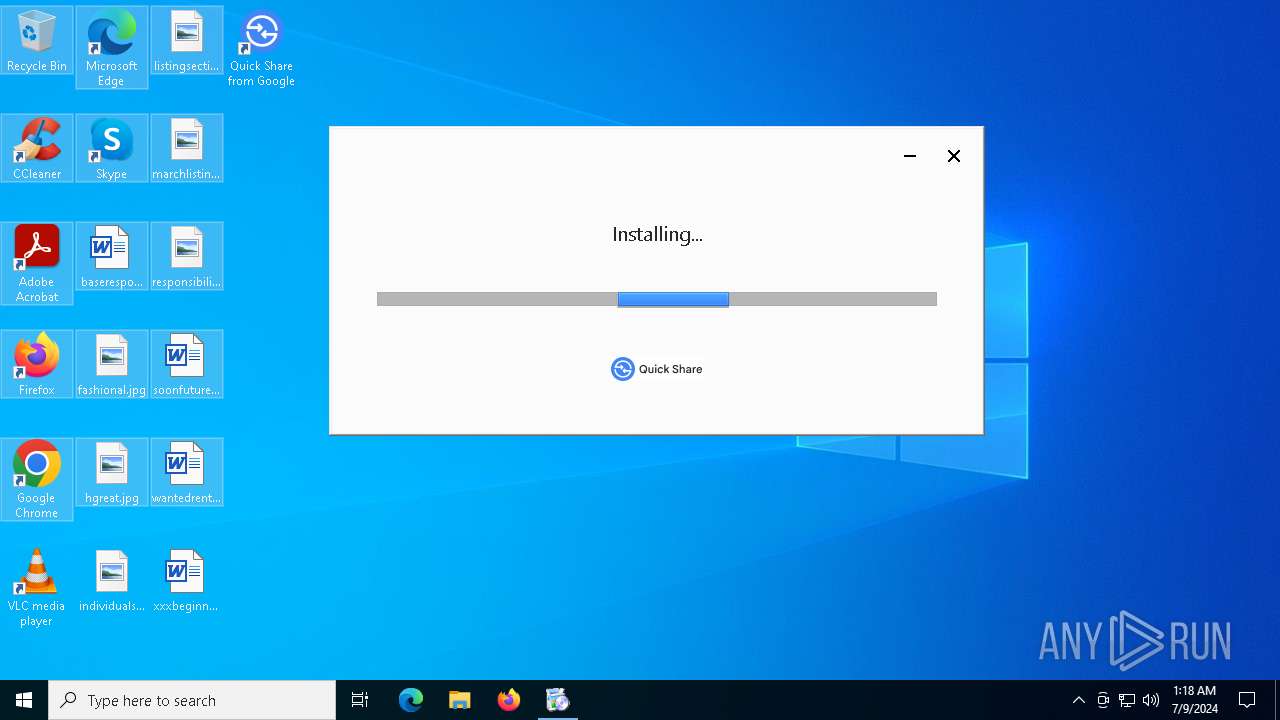Launch Firefox desktop shortcut
This screenshot has width=1280, height=720.
pos(37,364)
